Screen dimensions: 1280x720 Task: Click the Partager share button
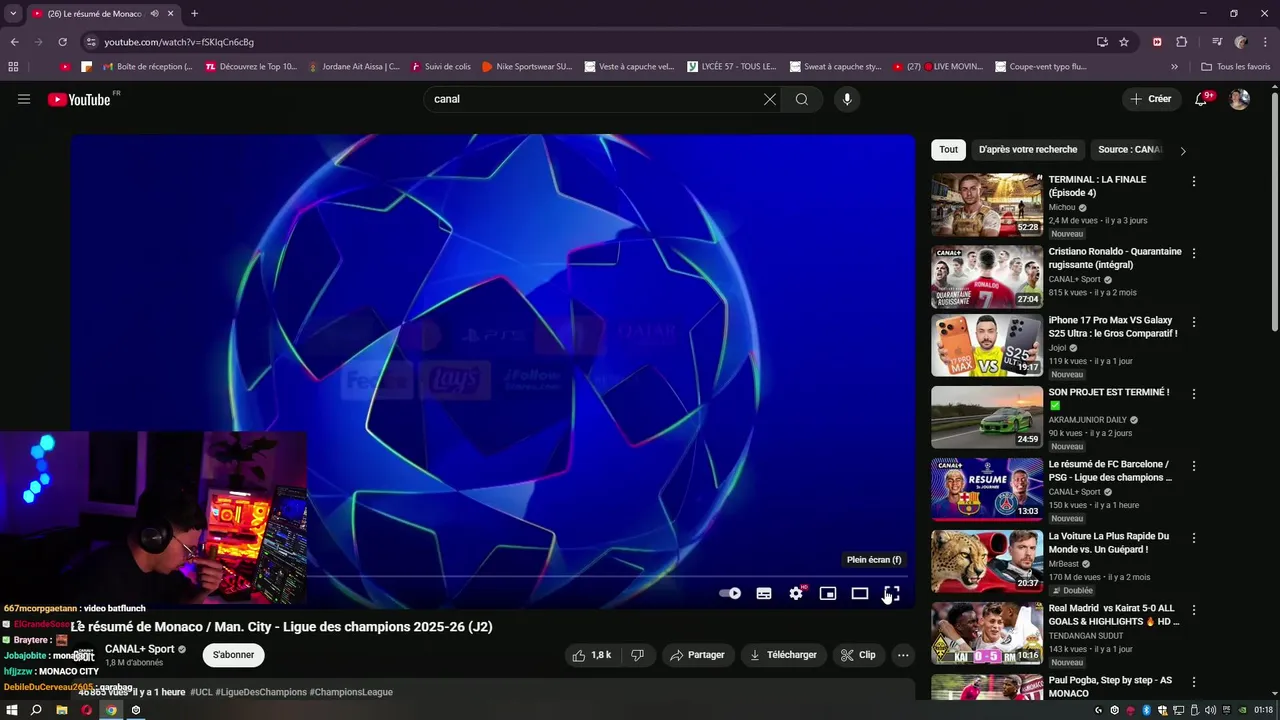click(x=697, y=655)
